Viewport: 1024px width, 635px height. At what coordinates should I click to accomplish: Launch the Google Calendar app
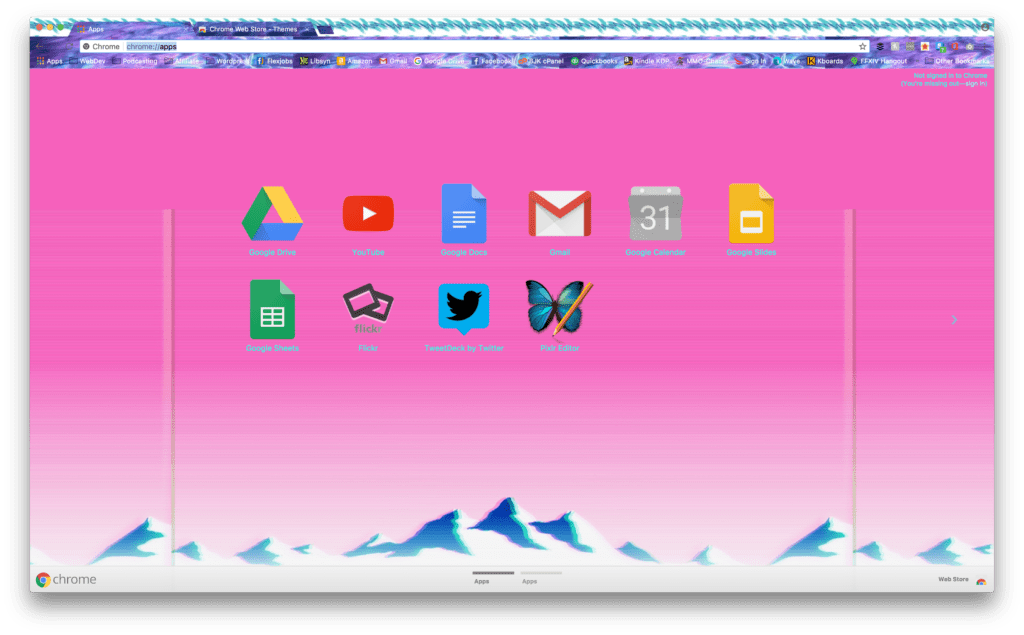pyautogui.click(x=655, y=213)
